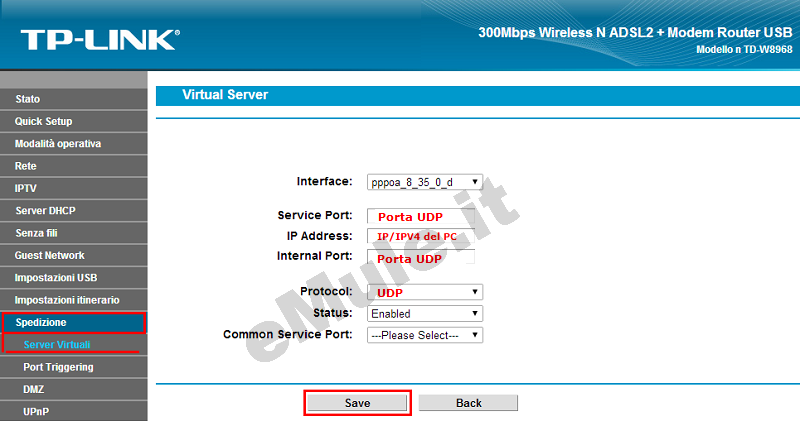Click the Interface label

324,182
